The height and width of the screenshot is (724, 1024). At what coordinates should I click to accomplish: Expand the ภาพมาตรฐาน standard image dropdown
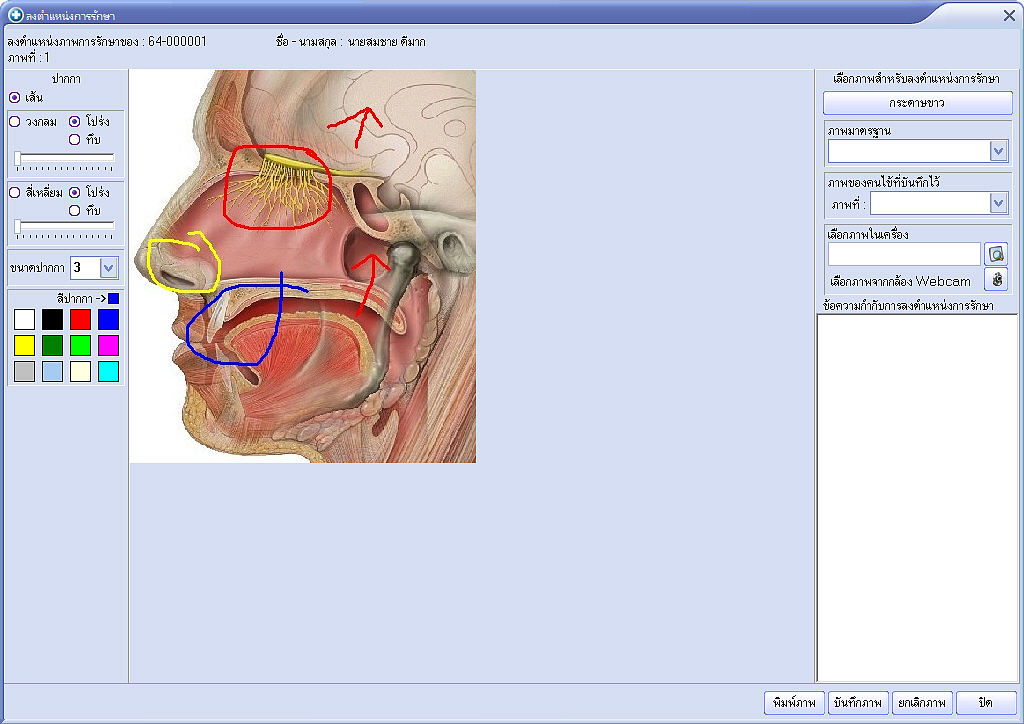click(998, 151)
